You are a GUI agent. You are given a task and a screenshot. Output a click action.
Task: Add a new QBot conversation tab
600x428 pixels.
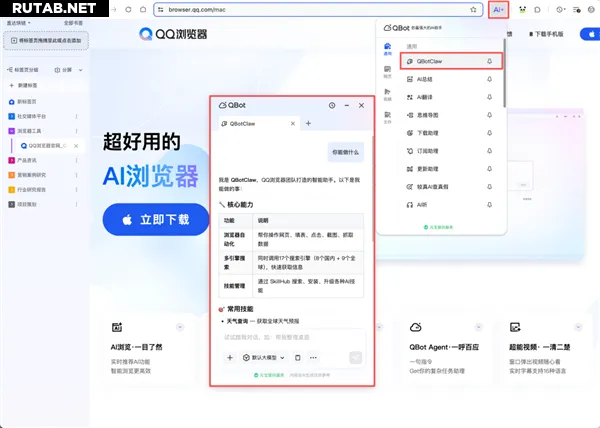click(x=308, y=124)
